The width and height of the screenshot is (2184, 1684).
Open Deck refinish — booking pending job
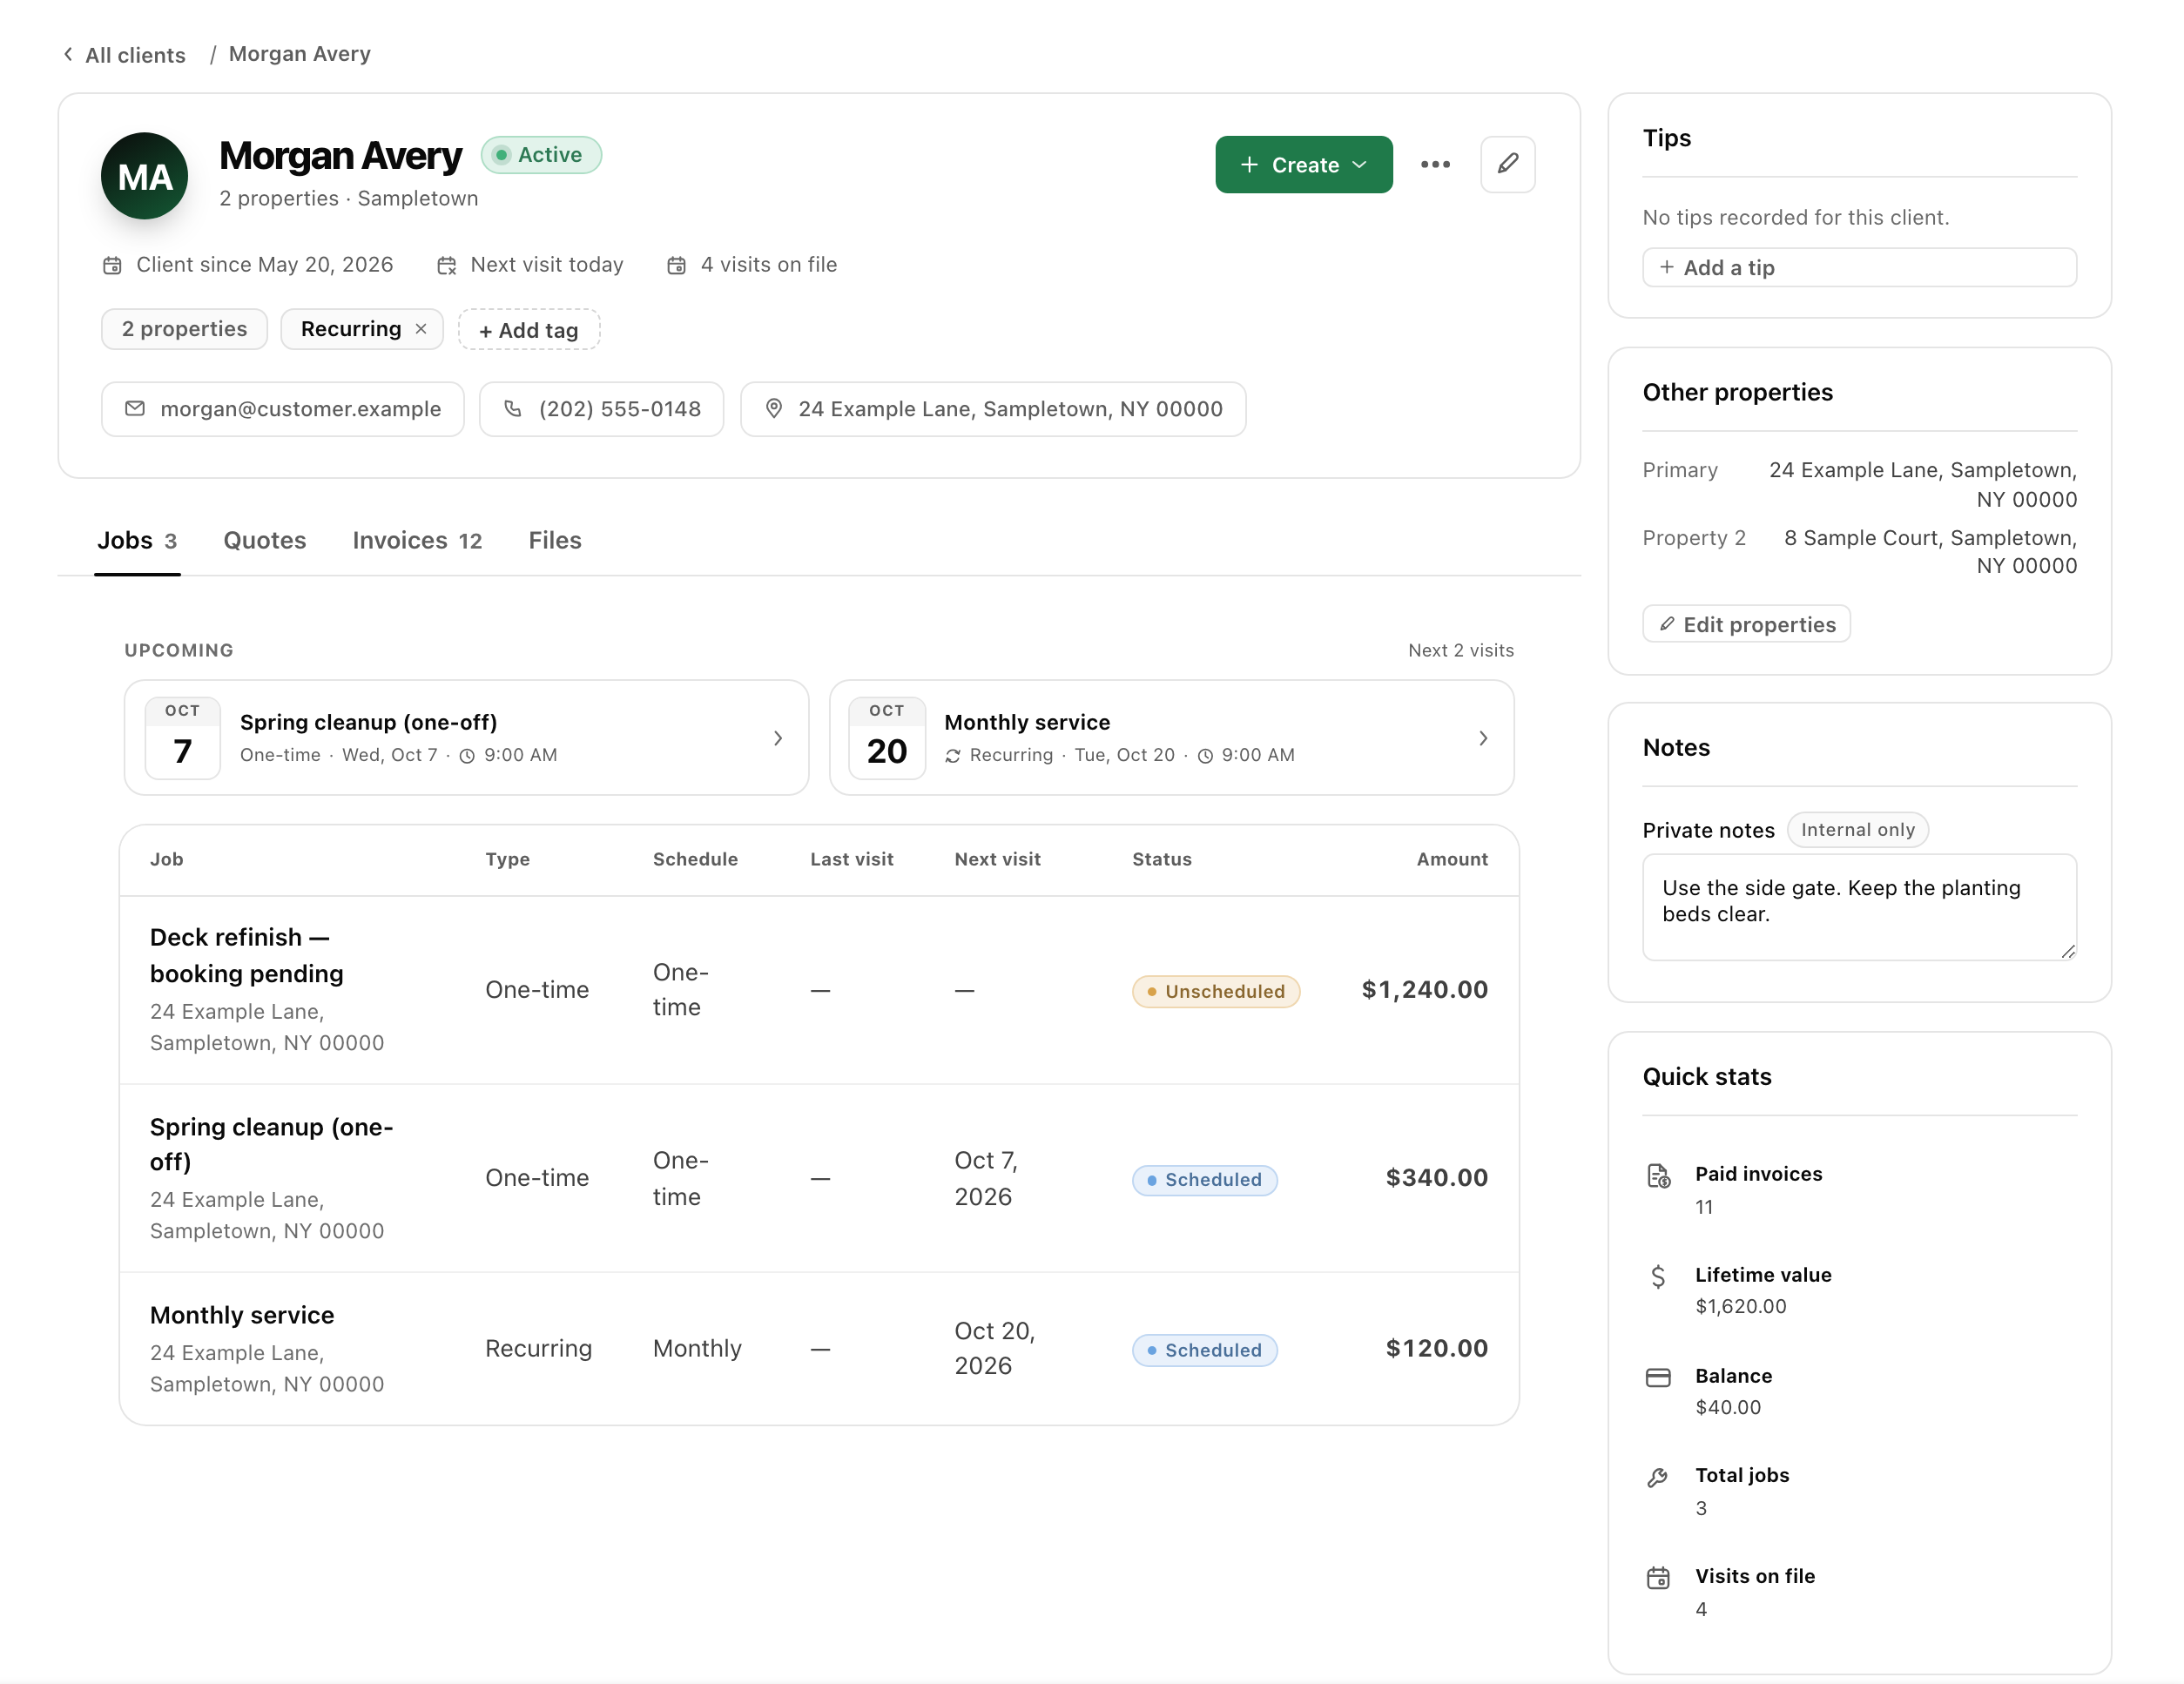pos(819,990)
